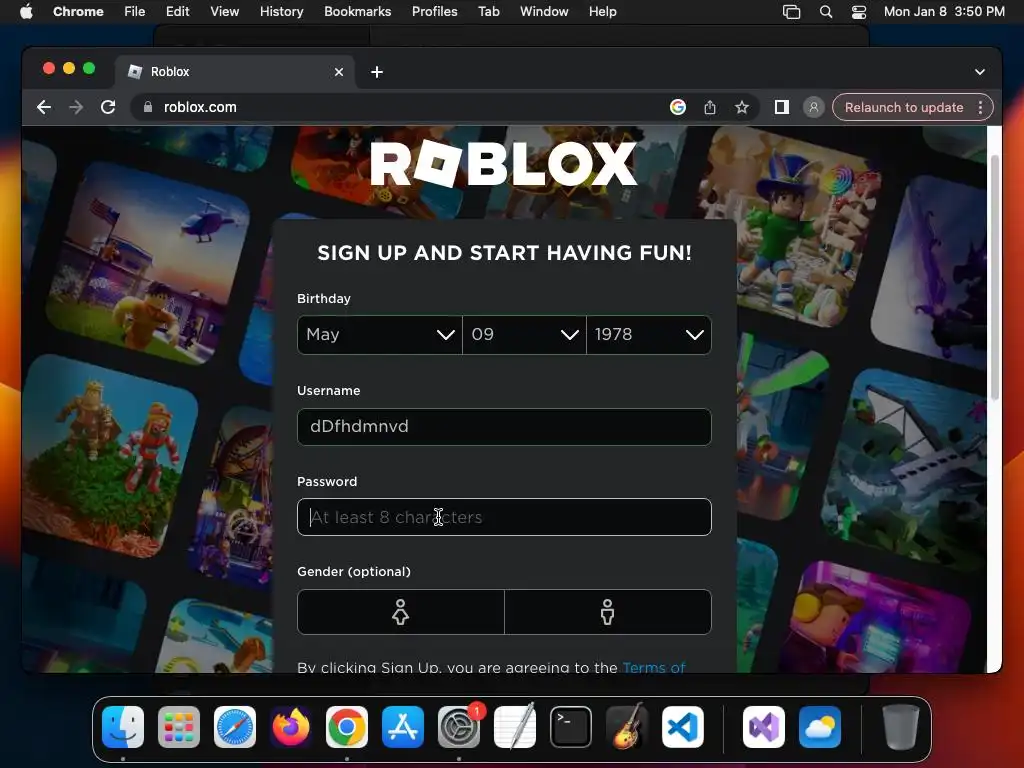Open Terminal from the dock

point(571,727)
